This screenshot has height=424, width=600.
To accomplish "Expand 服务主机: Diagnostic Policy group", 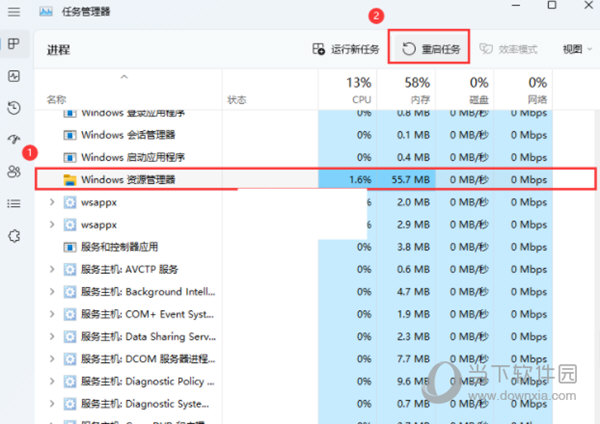I will [52, 381].
